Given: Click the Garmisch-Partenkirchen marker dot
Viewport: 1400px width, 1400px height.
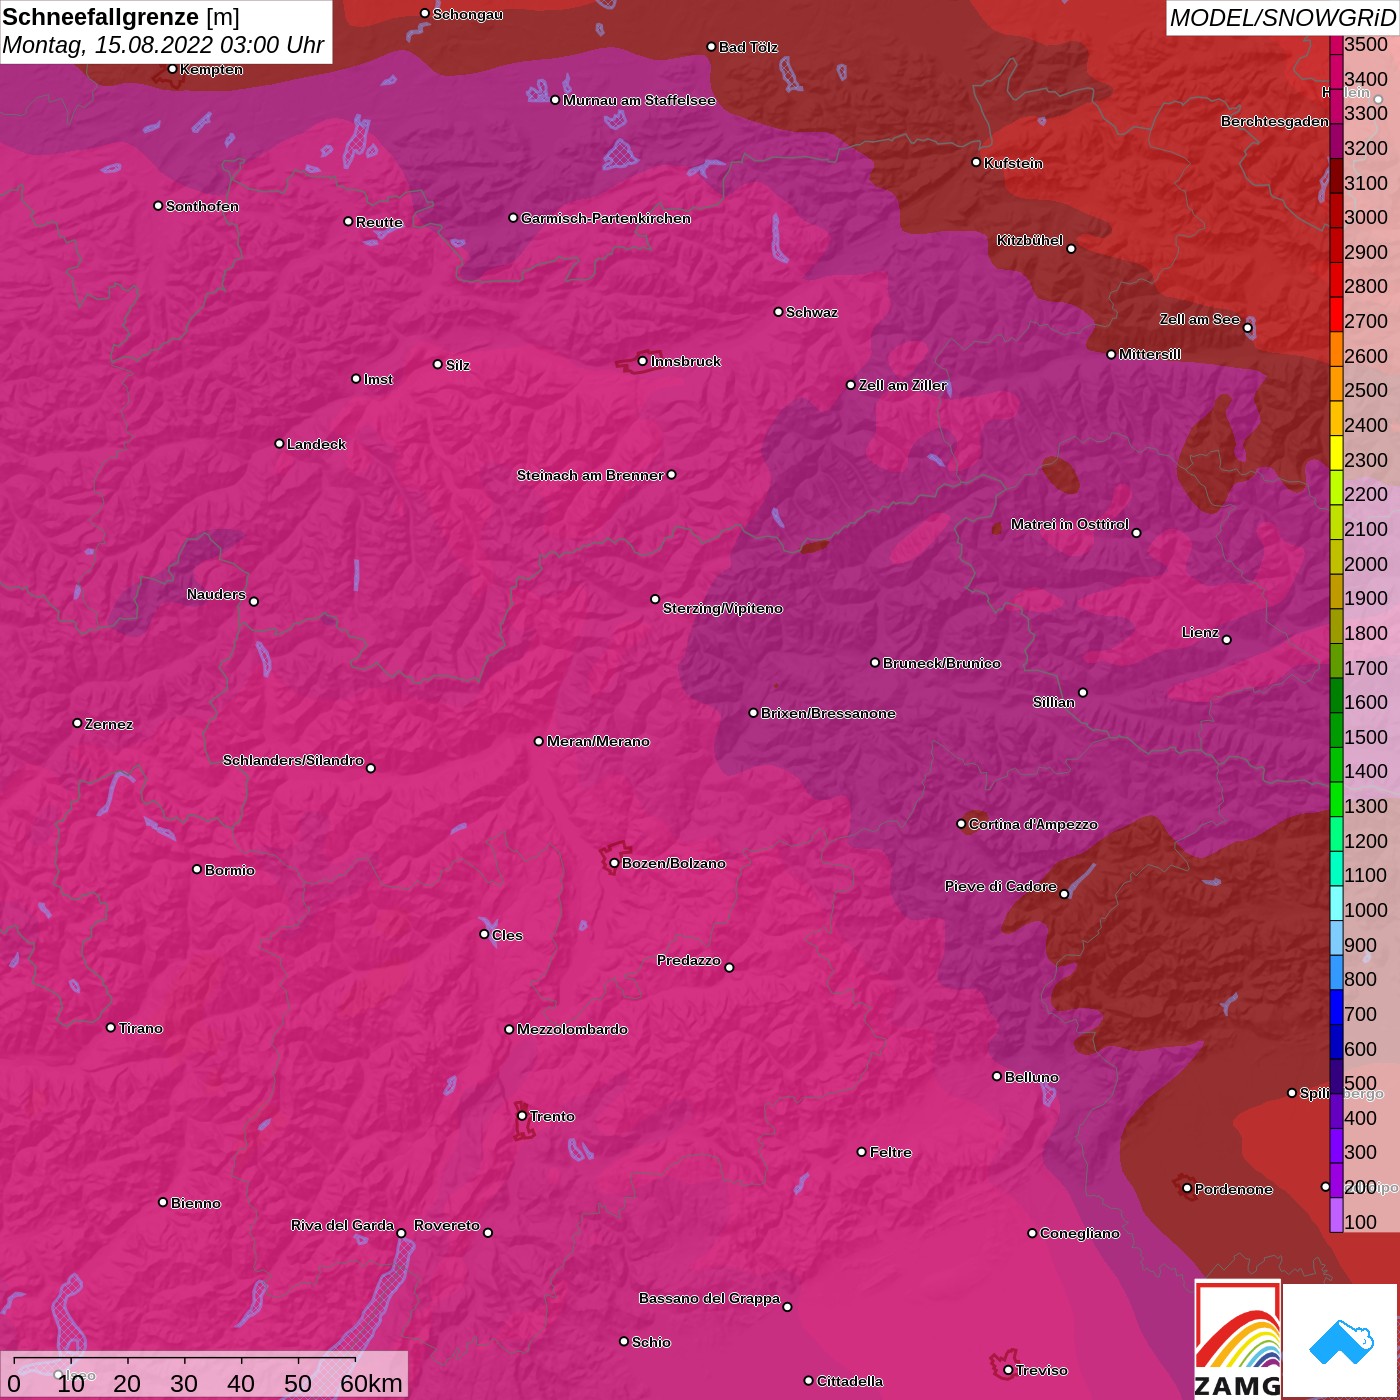Looking at the screenshot, I should [x=513, y=218].
